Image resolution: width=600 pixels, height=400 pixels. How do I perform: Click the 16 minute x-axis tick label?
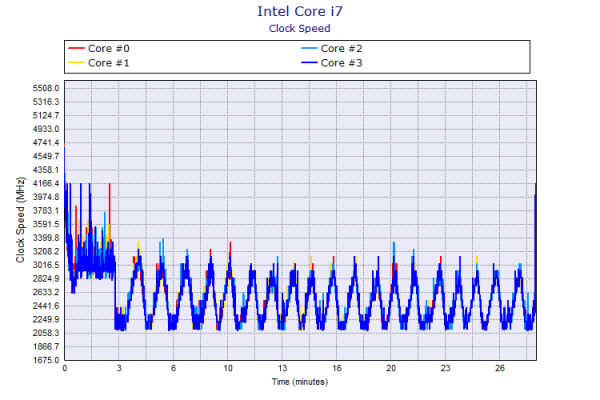click(x=337, y=368)
